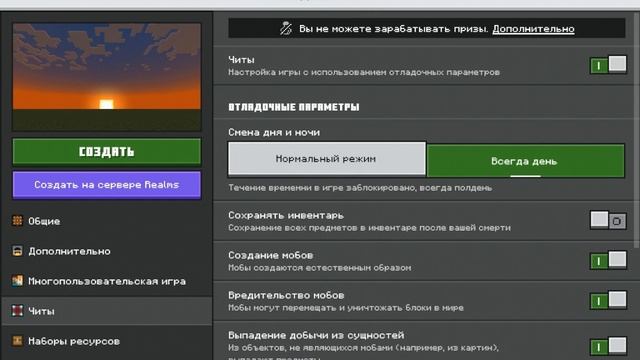Select Всегда день day cycle option
640x360 pixels.
525,161
